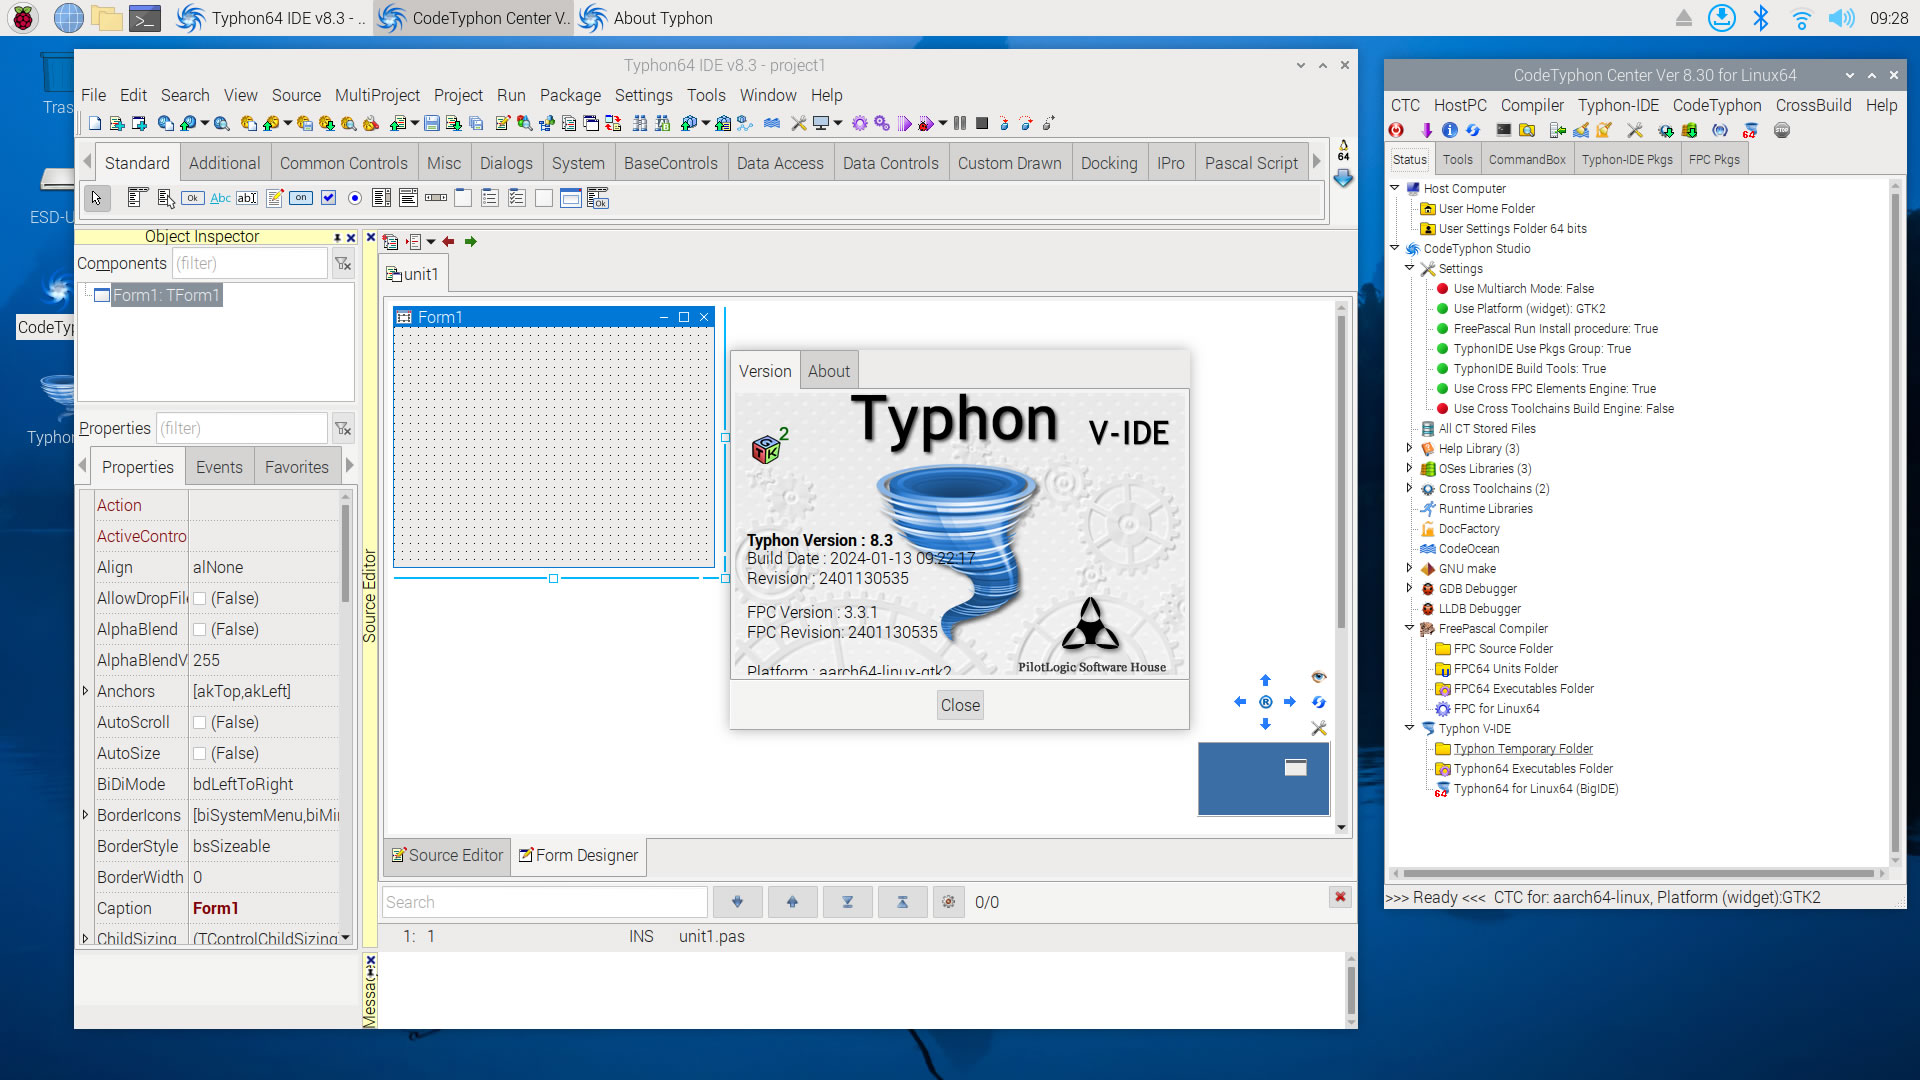Screen dimensions: 1920x1080
Task: Open the terminal in the OS taskbar
Action: tap(146, 18)
